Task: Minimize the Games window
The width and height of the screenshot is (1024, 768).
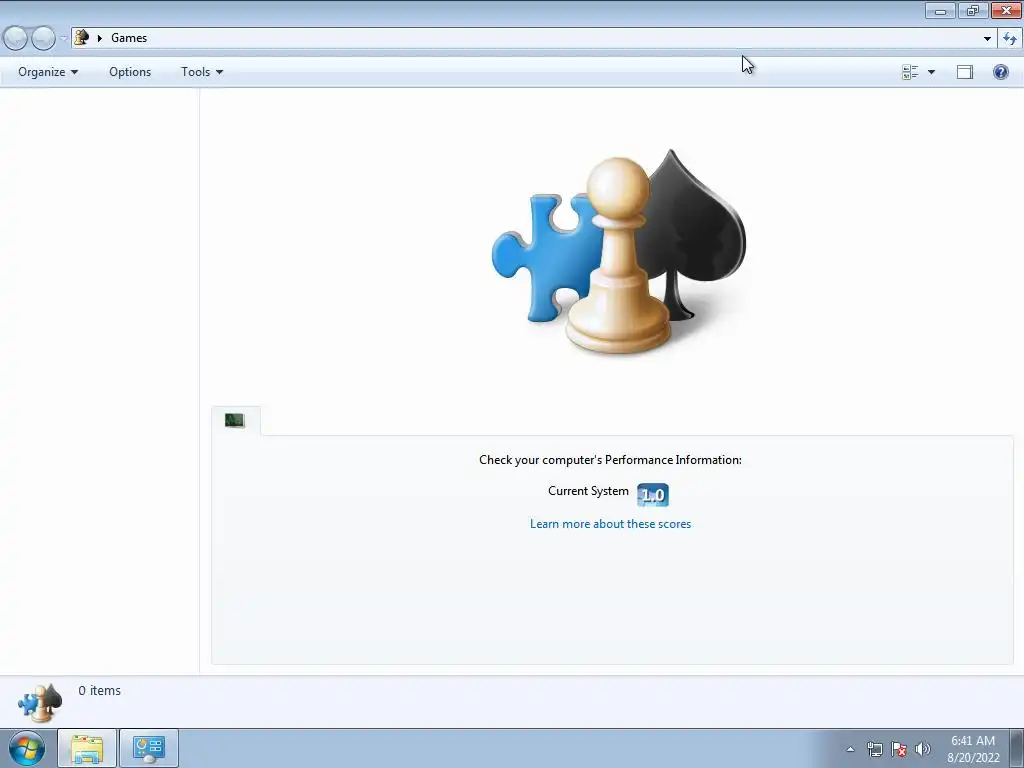Action: click(940, 10)
